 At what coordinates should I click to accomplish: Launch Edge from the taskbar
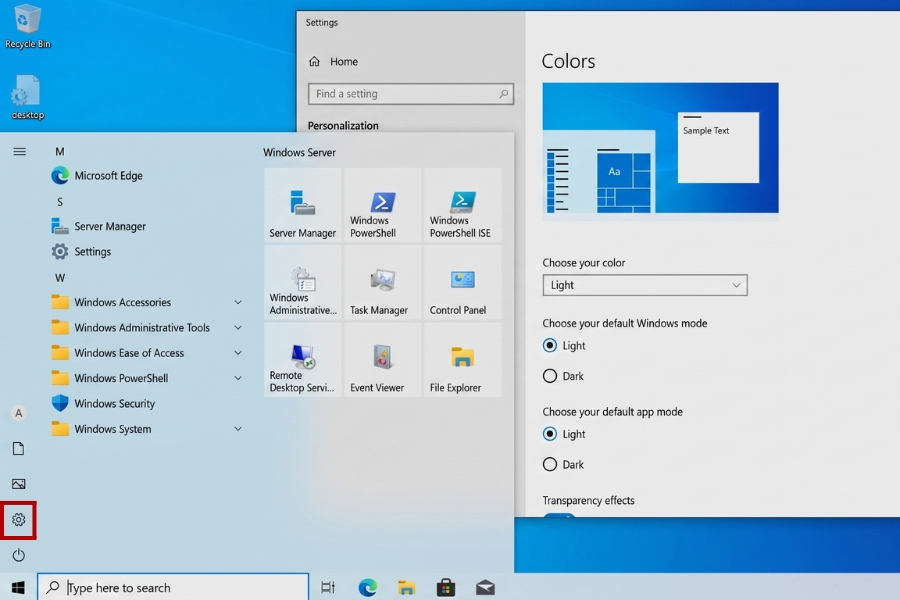tap(367, 587)
